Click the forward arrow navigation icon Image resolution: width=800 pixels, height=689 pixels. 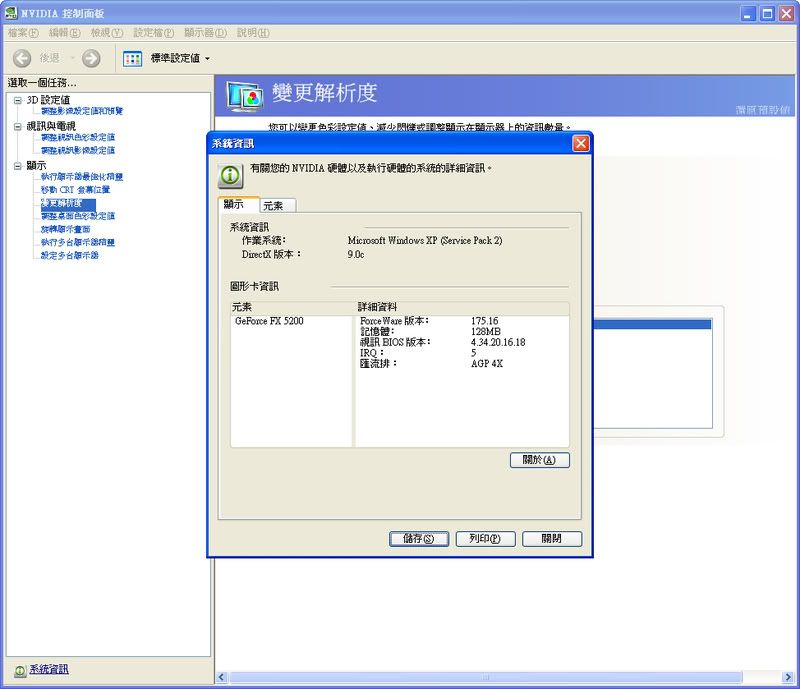(91, 58)
